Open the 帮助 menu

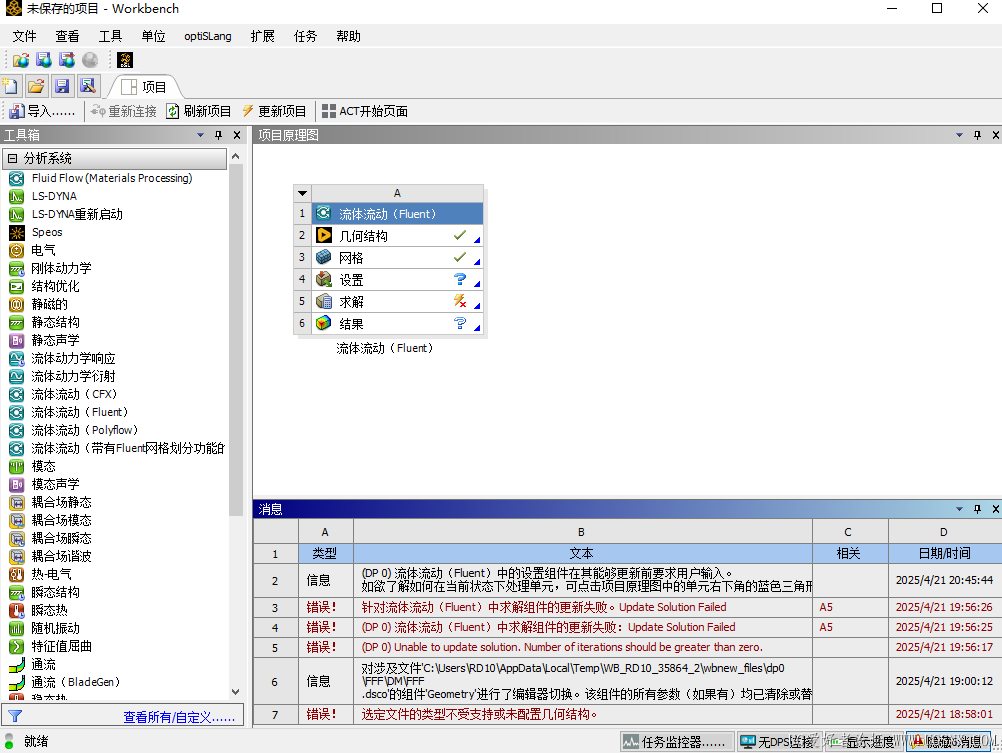[348, 36]
